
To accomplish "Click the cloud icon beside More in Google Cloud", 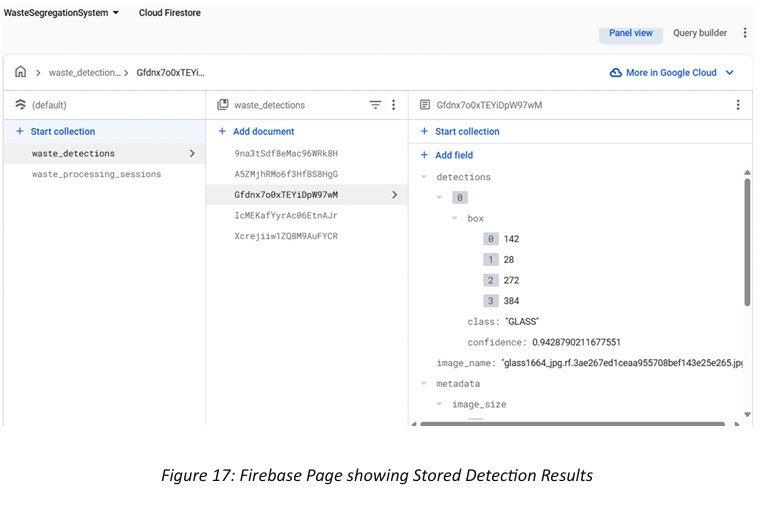I will tap(615, 73).
